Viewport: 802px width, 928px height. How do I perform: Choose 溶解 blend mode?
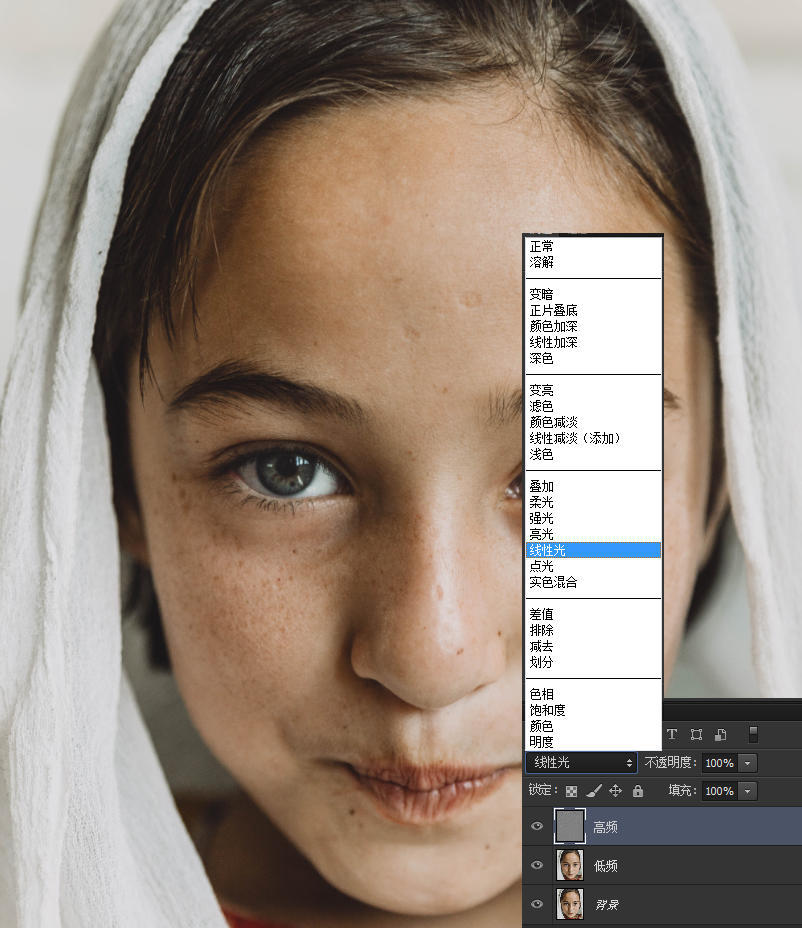coord(593,262)
